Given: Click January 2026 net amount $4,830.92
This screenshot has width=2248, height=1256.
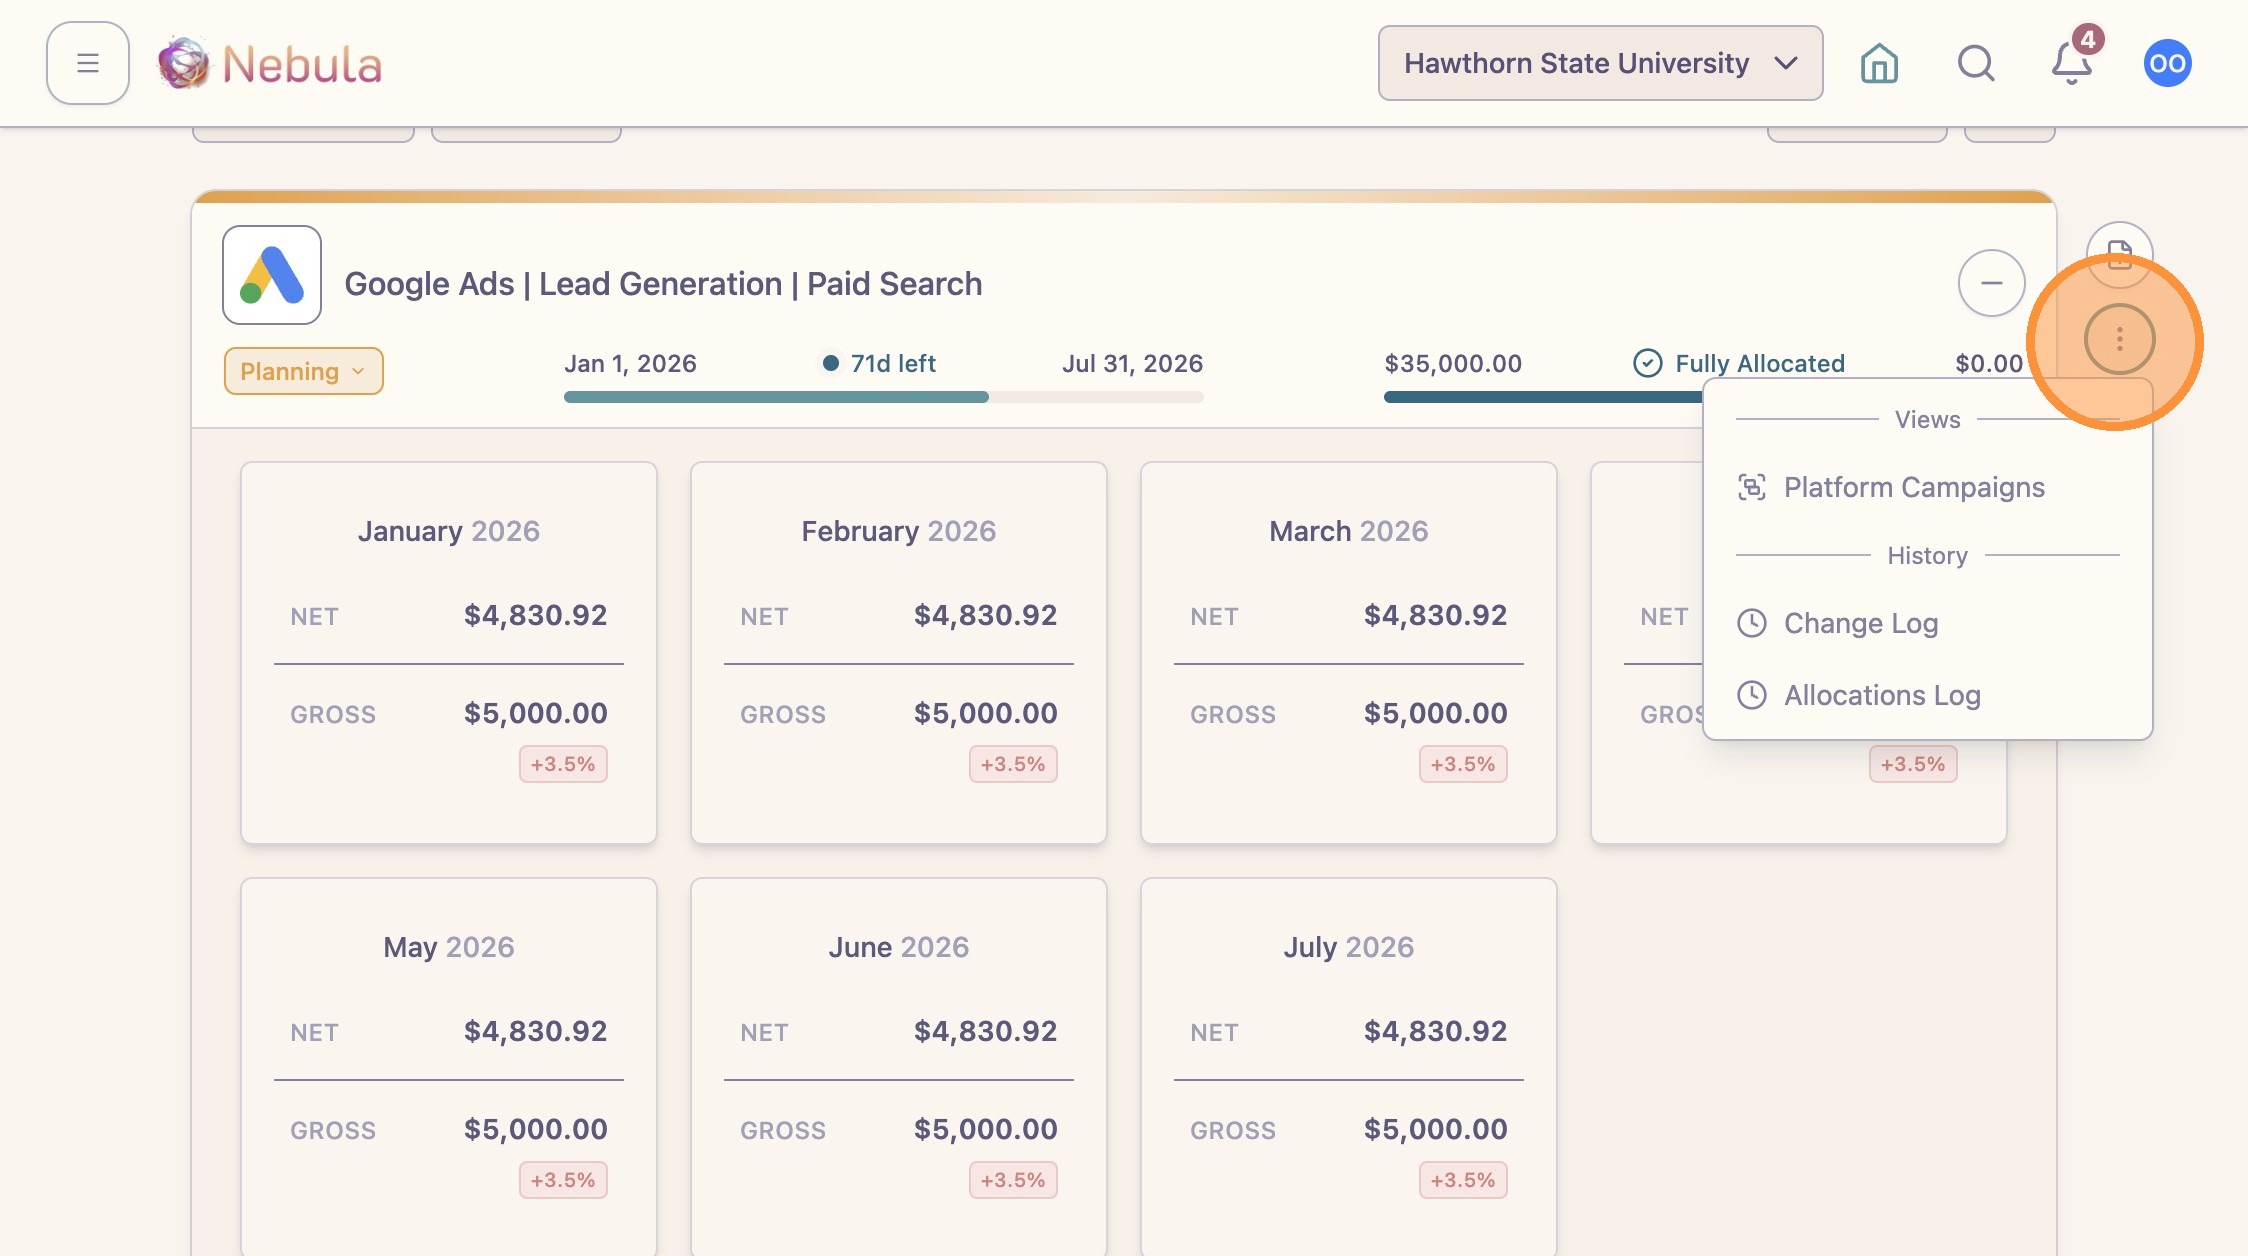Looking at the screenshot, I should tap(536, 615).
